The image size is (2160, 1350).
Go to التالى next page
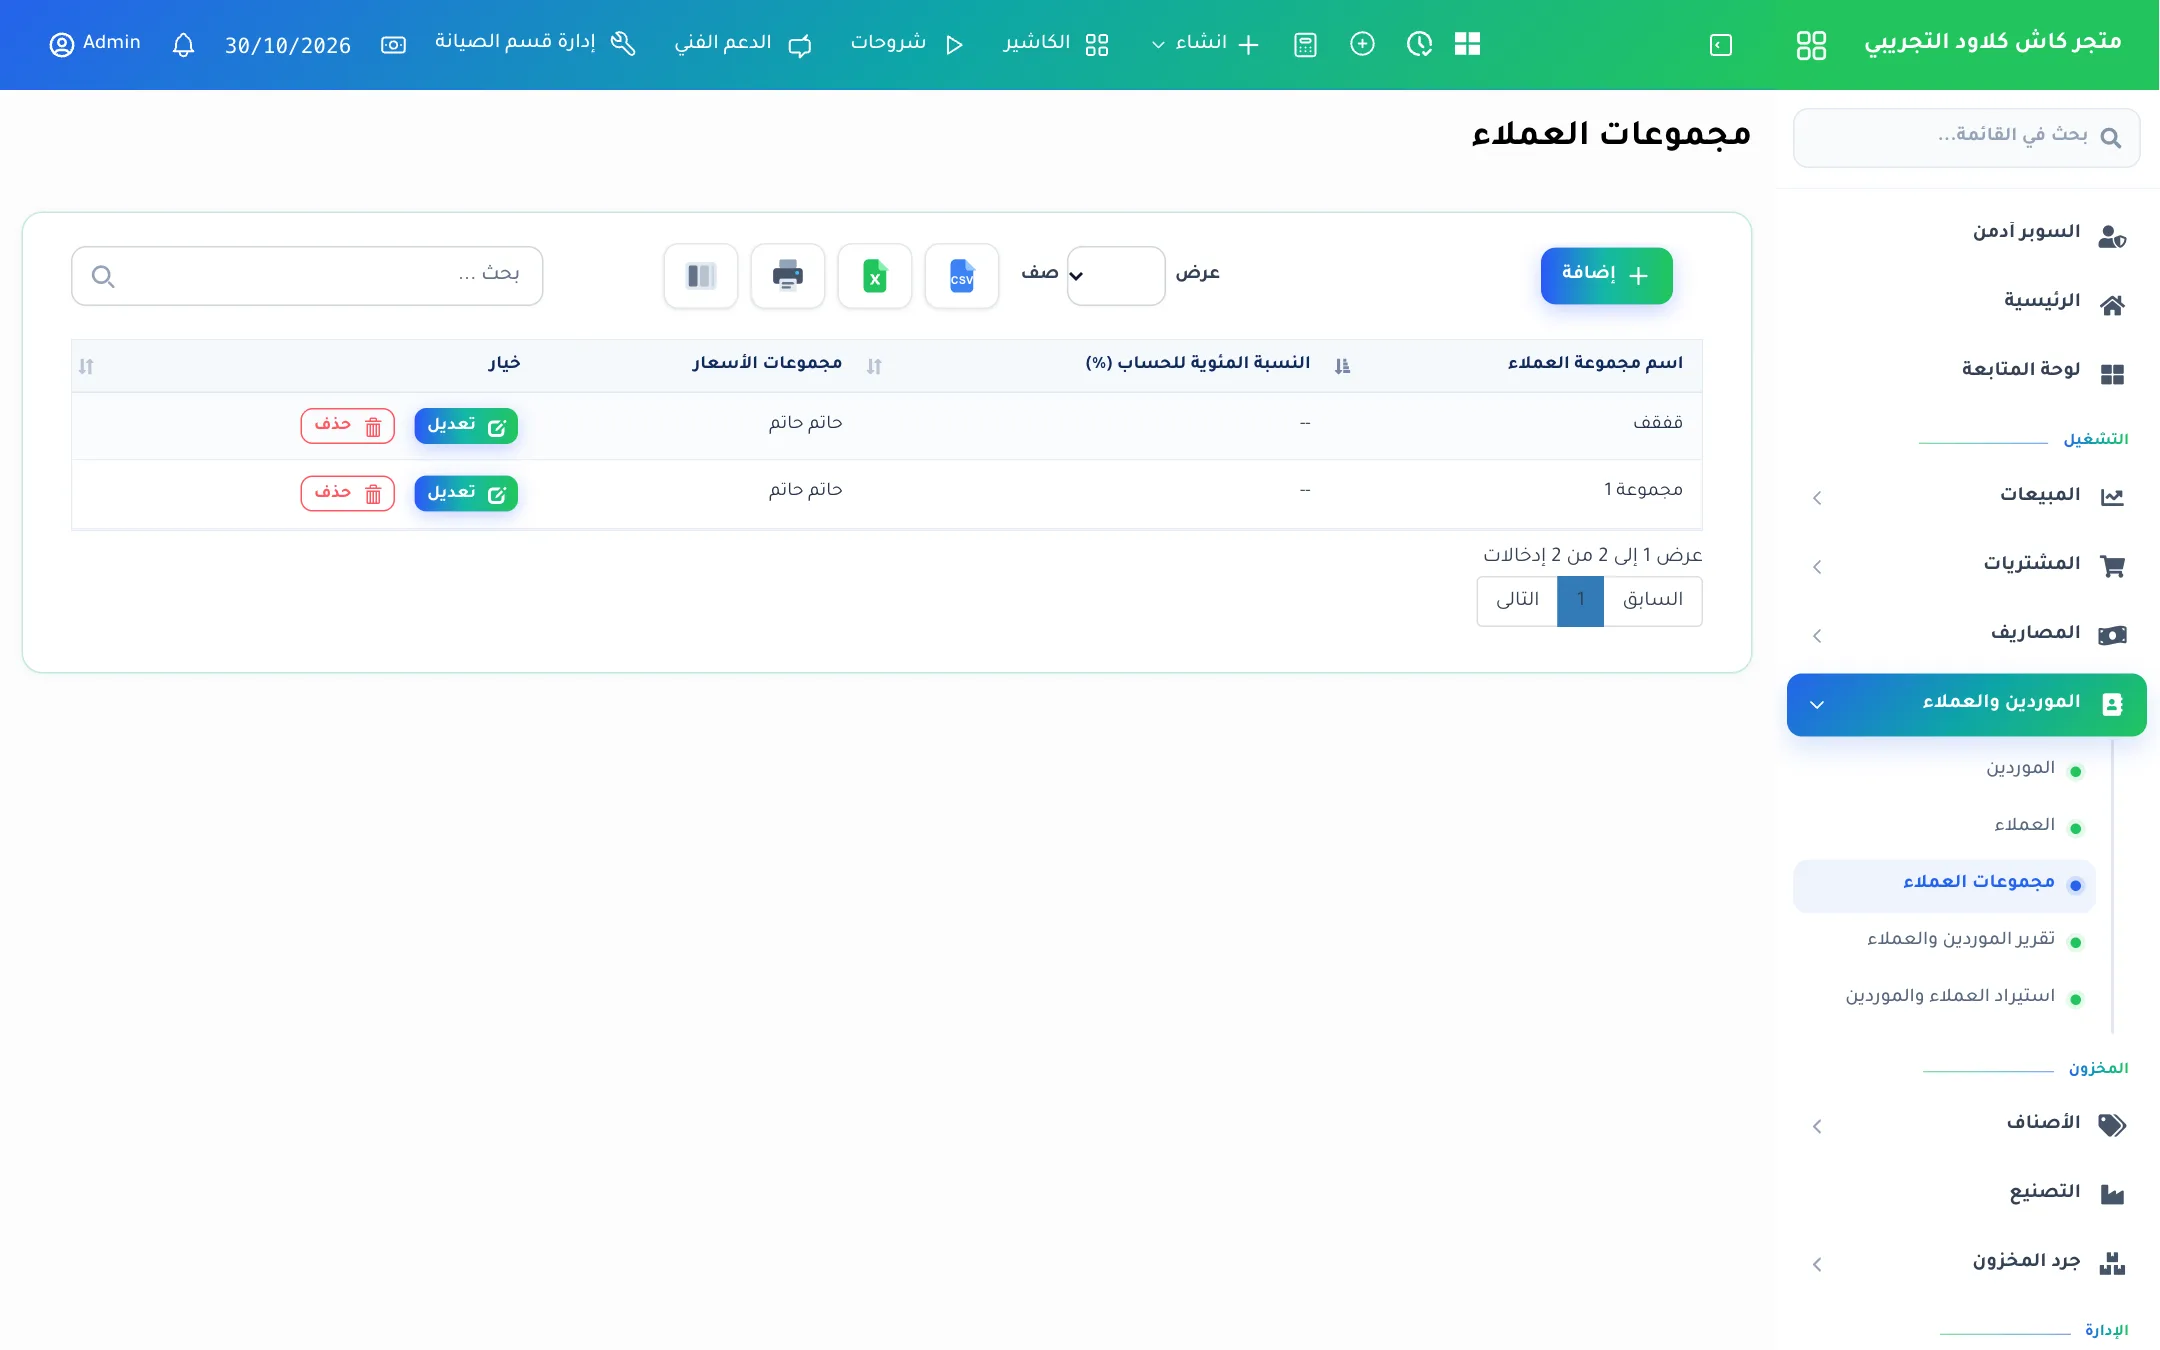pyautogui.click(x=1517, y=601)
